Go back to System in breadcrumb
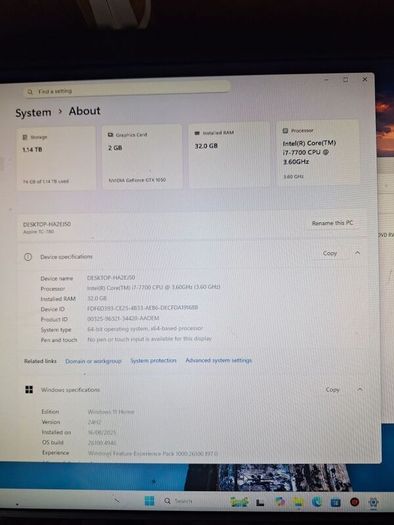This screenshot has height=525, width=394. pos(33,113)
